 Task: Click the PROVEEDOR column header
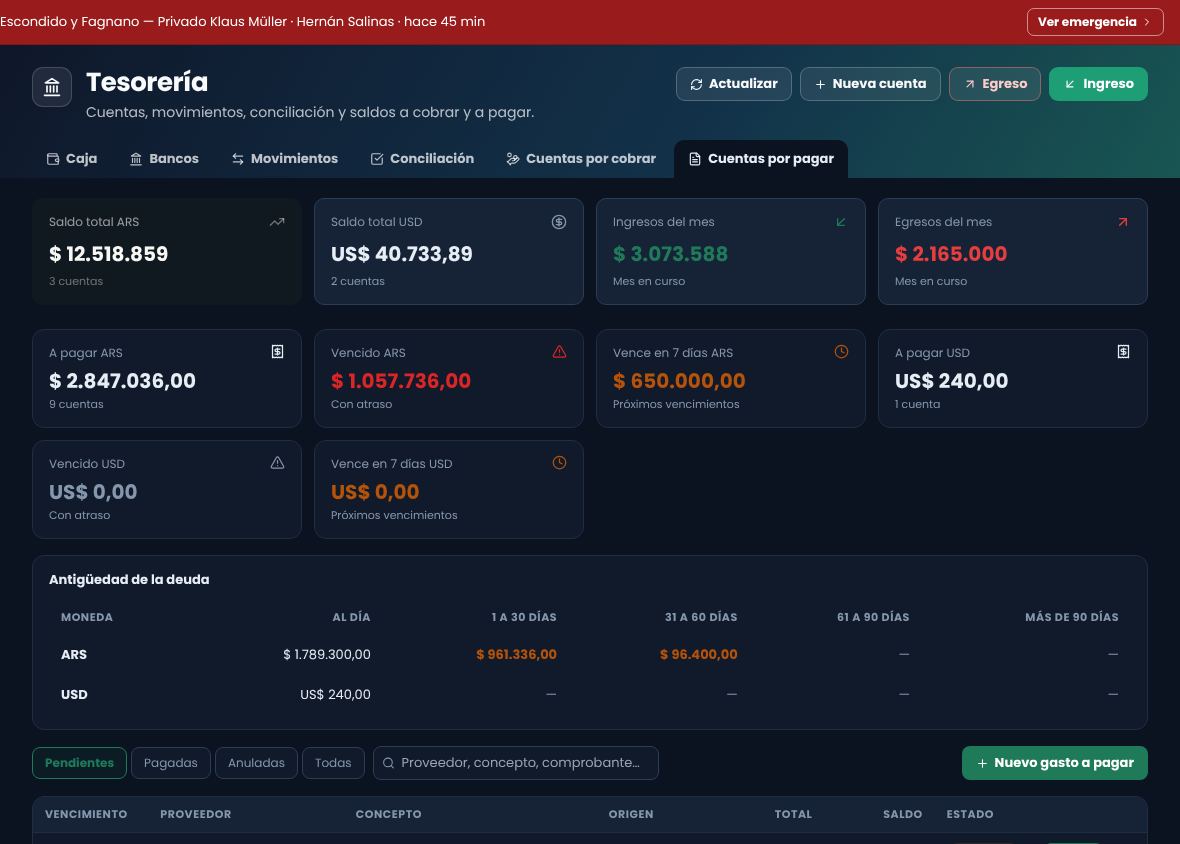click(x=196, y=814)
